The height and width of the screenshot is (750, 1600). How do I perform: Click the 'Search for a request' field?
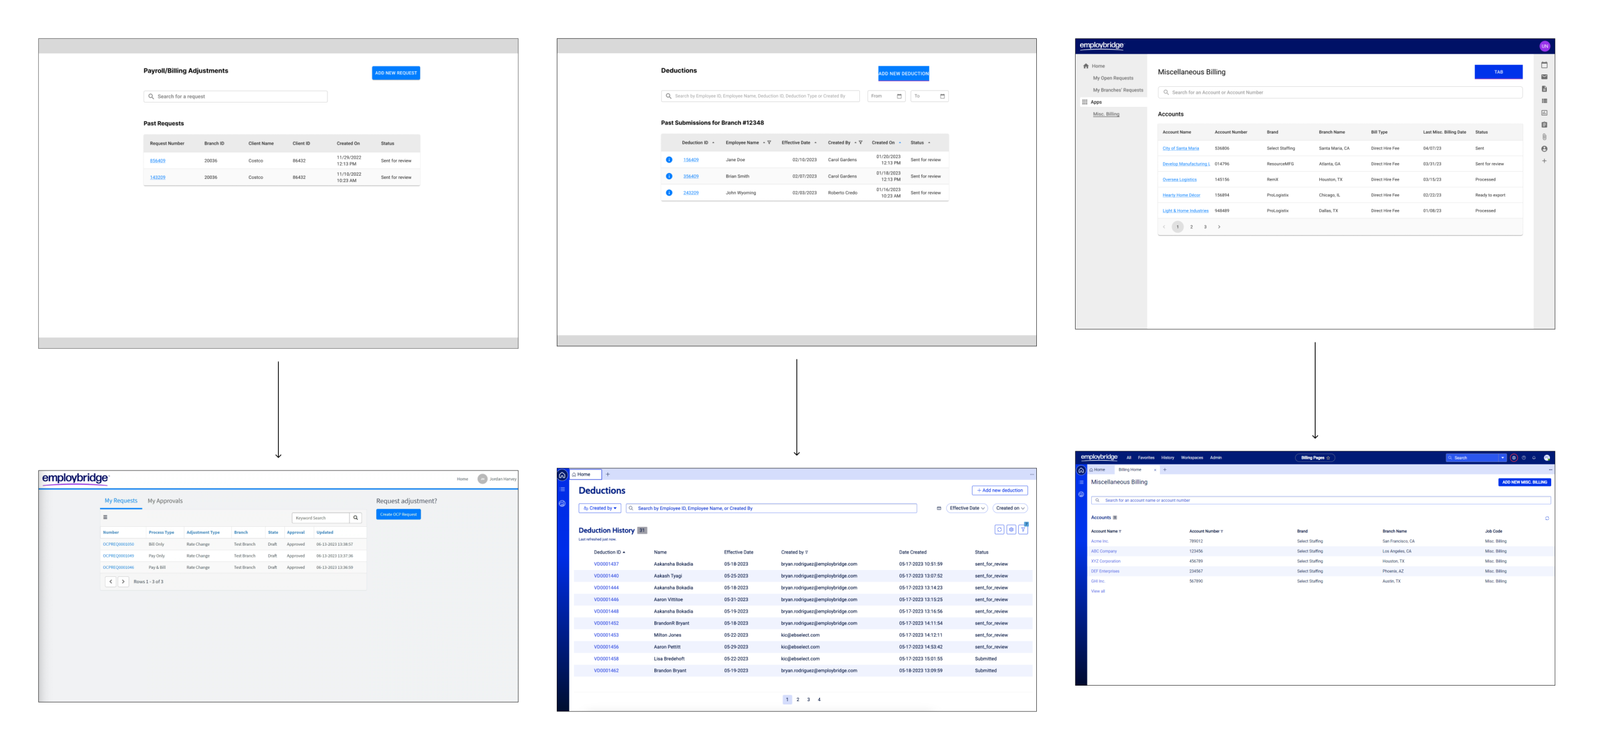pyautogui.click(x=236, y=97)
